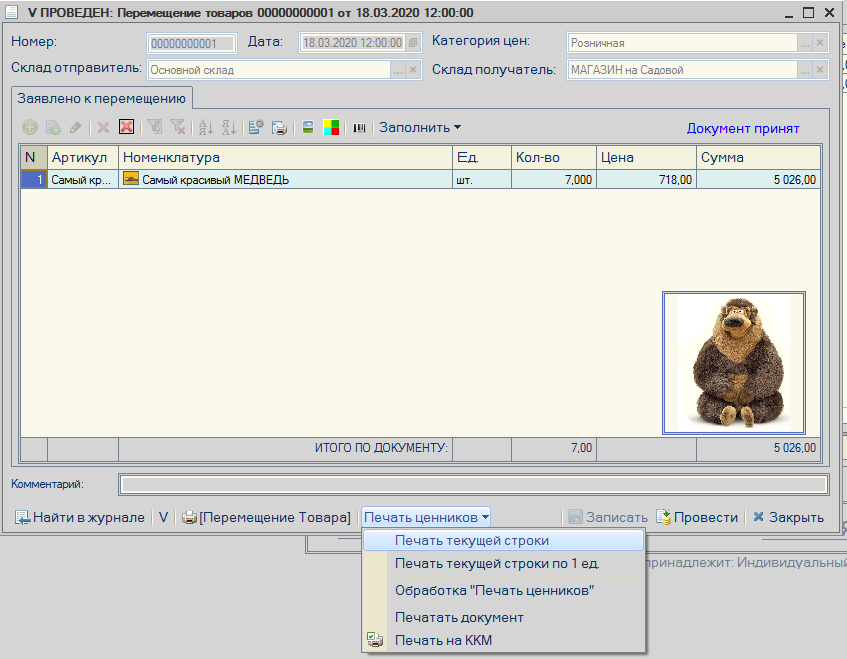
Task: Click the Сумма column header
Action: pos(758,158)
